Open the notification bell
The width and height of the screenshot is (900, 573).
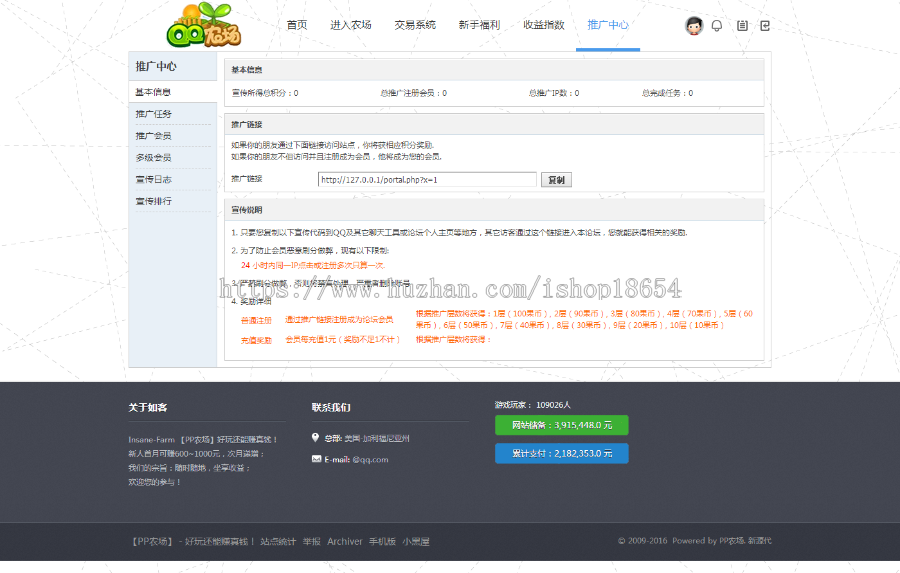[717, 25]
